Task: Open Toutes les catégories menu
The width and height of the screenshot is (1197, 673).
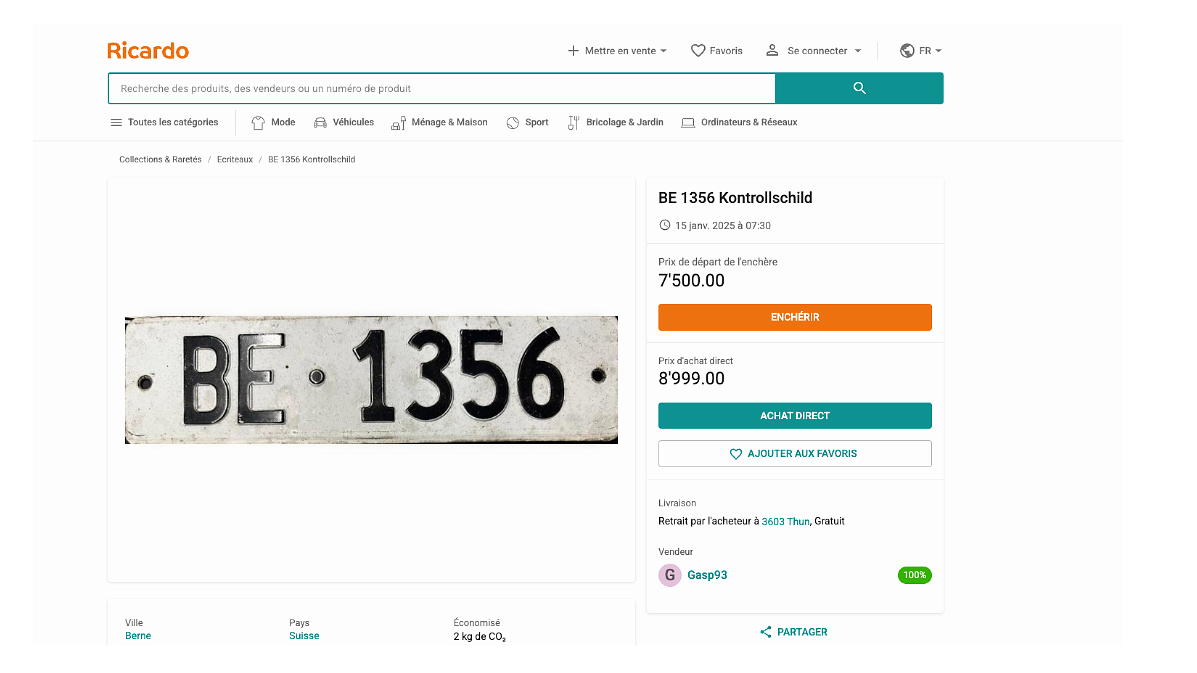Action: click(164, 123)
